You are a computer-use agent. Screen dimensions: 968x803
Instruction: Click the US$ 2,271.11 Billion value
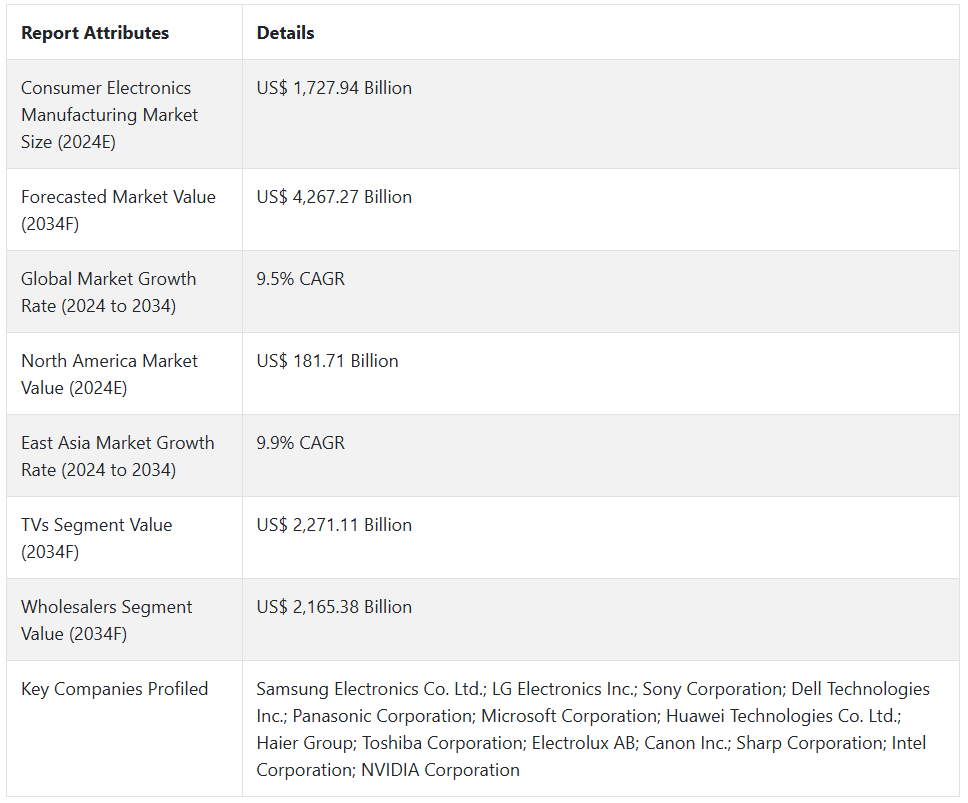(x=334, y=525)
